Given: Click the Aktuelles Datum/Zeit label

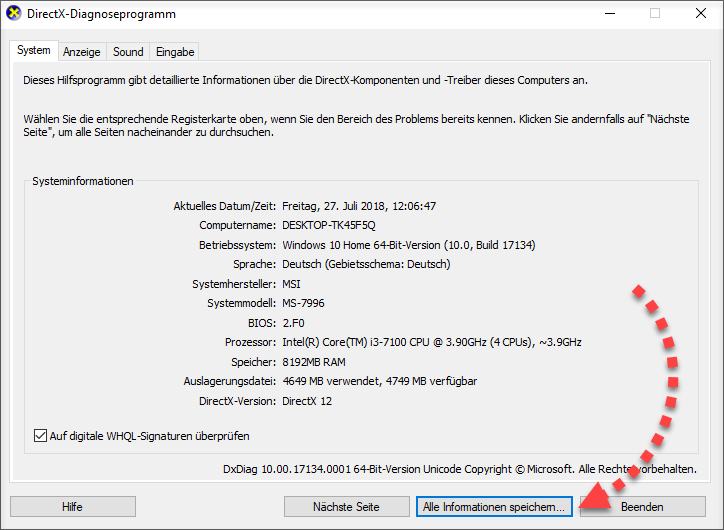Looking at the screenshot, I should coord(224,206).
